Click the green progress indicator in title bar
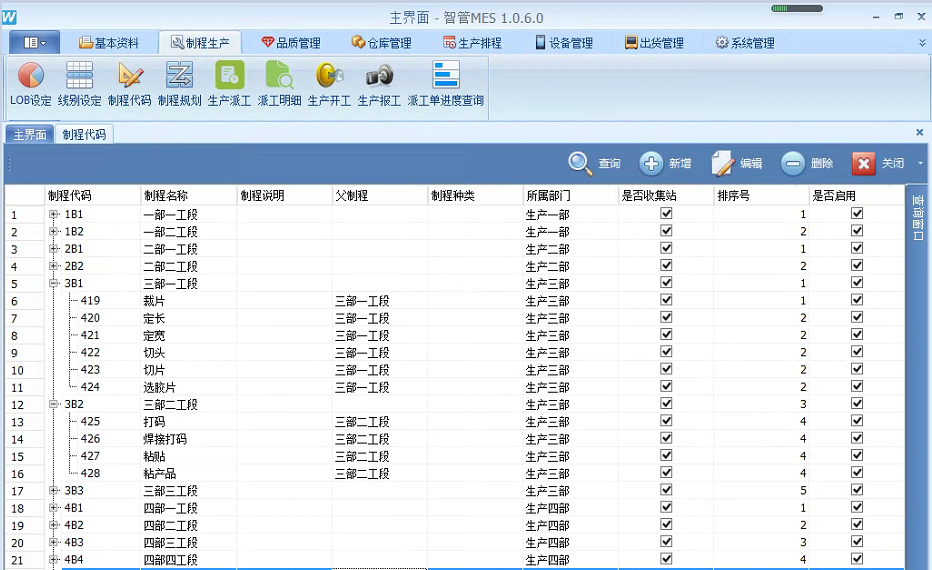The width and height of the screenshot is (932, 570). pos(796,8)
